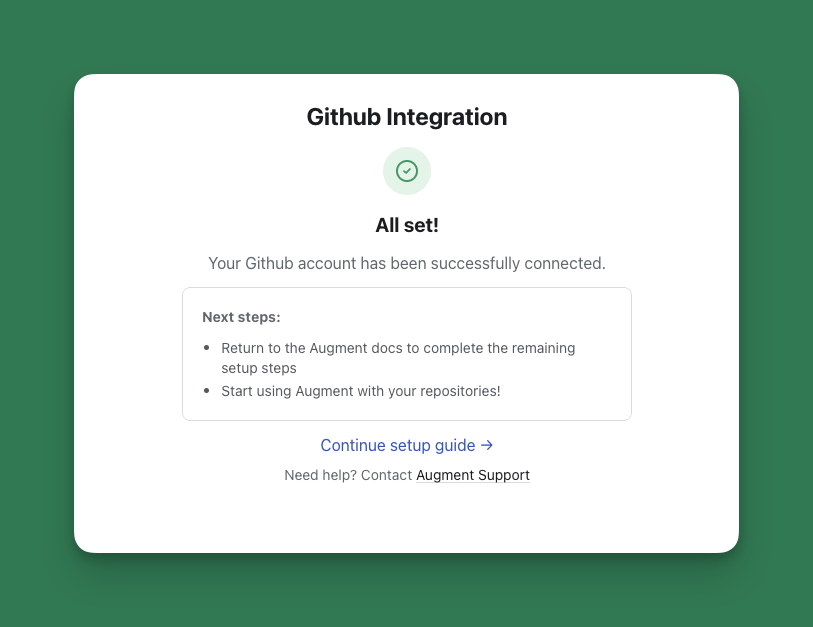The width and height of the screenshot is (813, 627).
Task: Click the Github Integration heading
Action: (x=406, y=117)
